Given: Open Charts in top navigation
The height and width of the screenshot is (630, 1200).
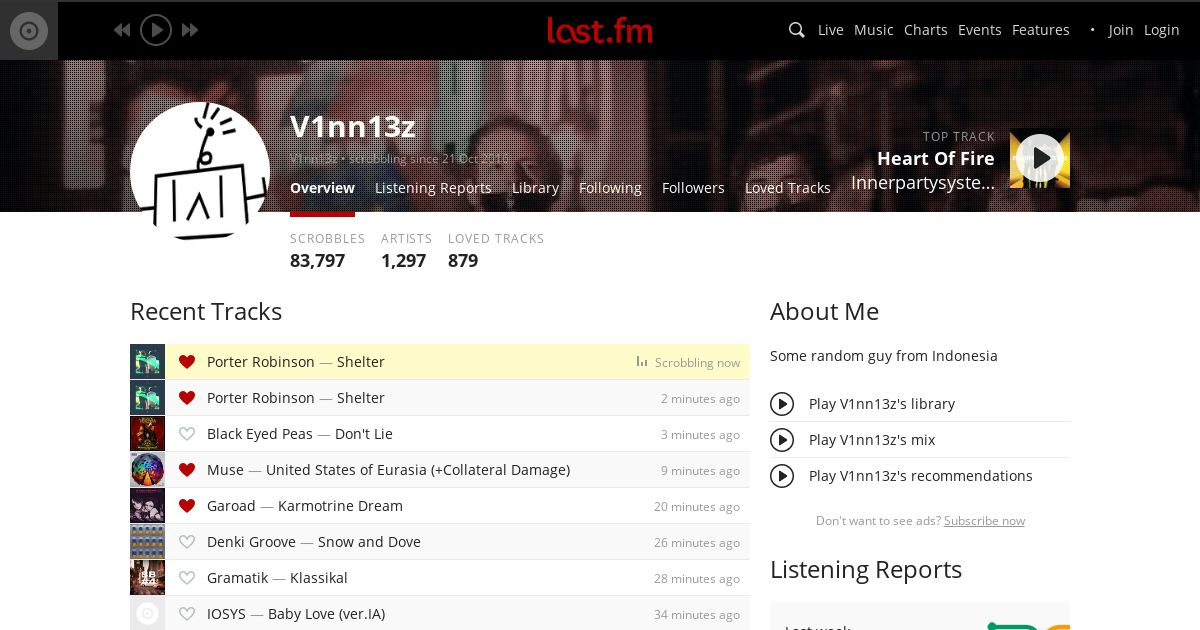Looking at the screenshot, I should 926,30.
